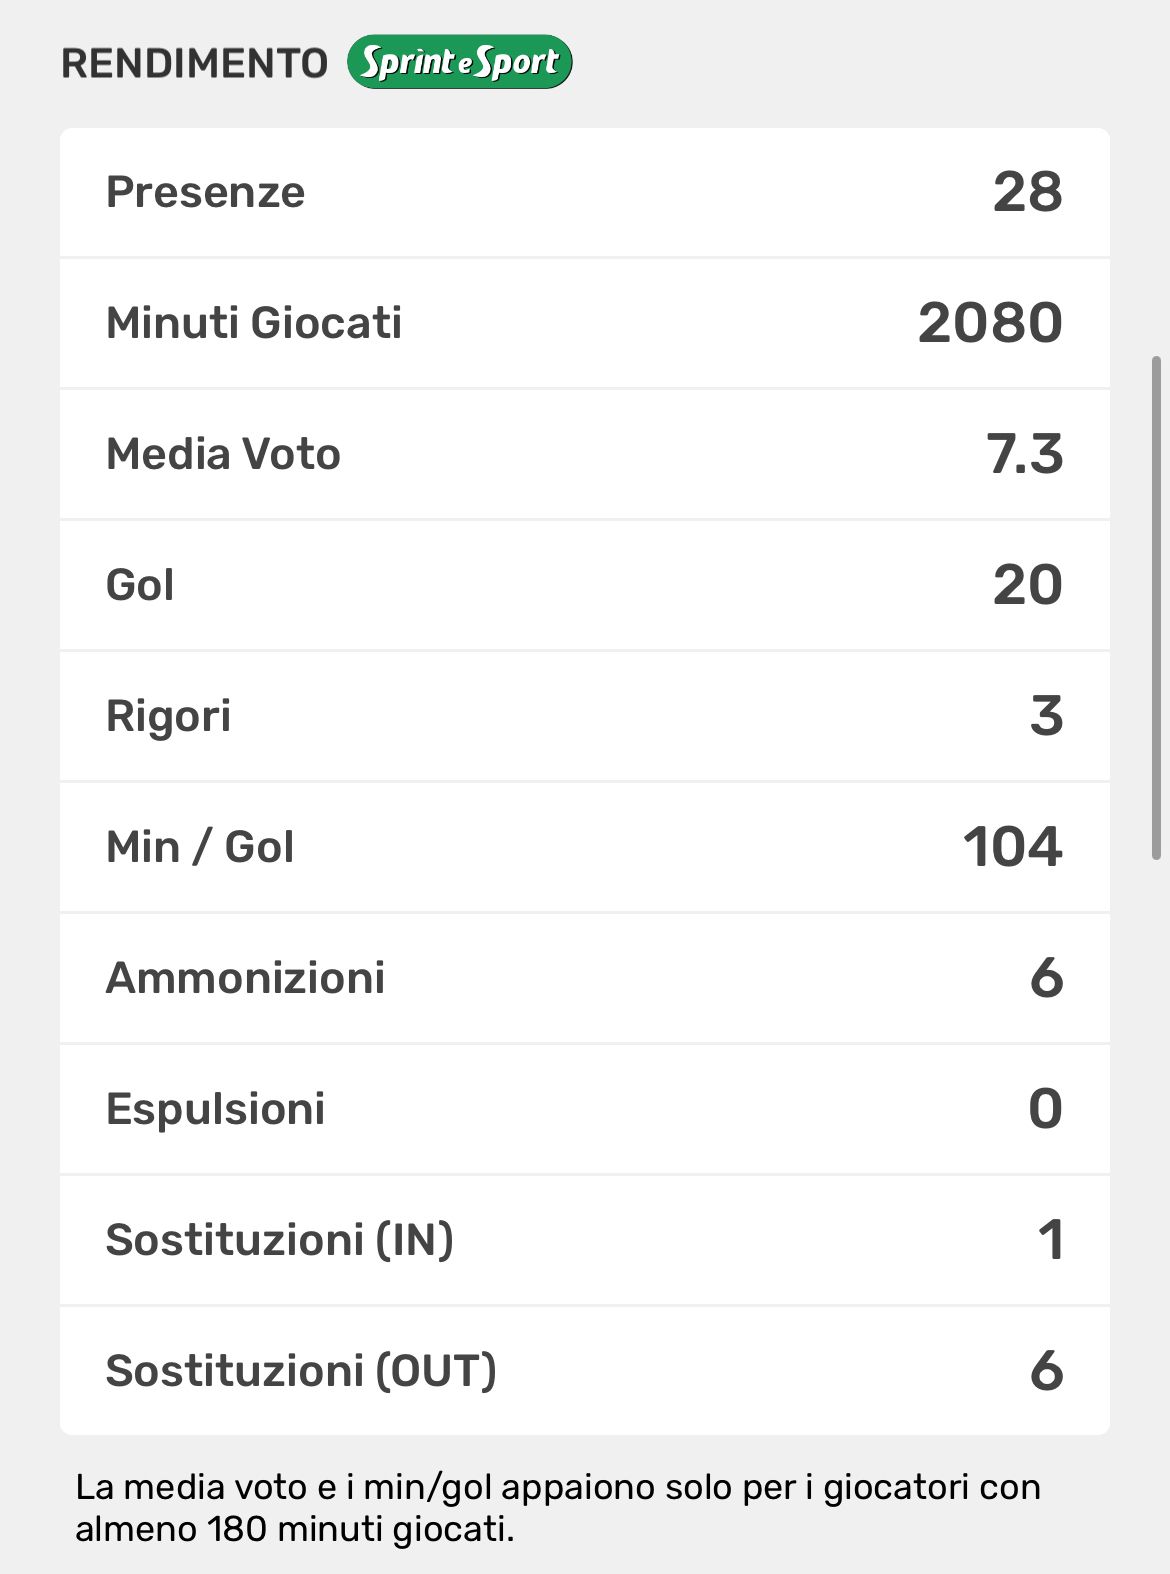The width and height of the screenshot is (1170, 1574).
Task: Click the Espulsioni row label
Action: coord(215,1109)
